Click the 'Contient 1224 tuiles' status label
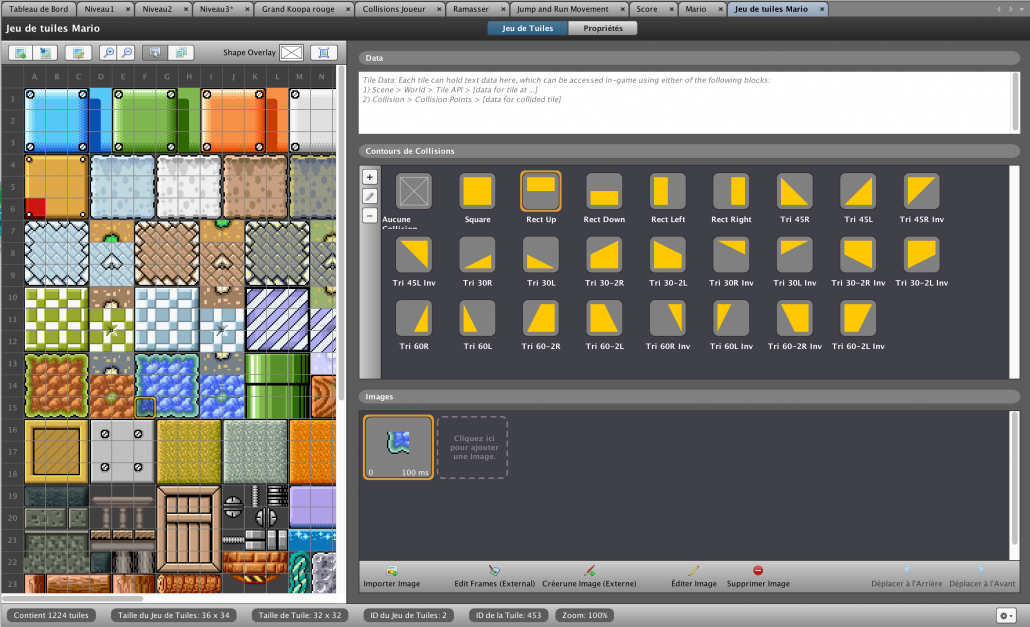Viewport: 1030px width, 627px height. tap(51, 615)
